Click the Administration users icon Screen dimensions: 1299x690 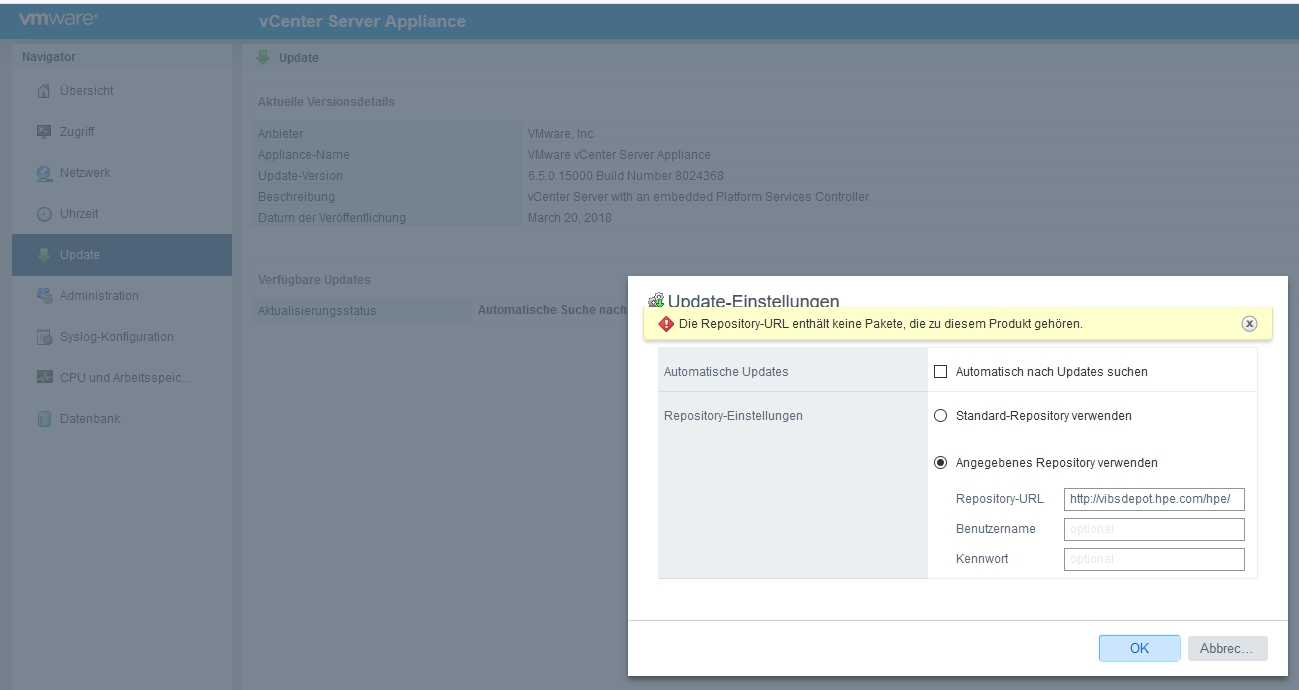coord(43,296)
